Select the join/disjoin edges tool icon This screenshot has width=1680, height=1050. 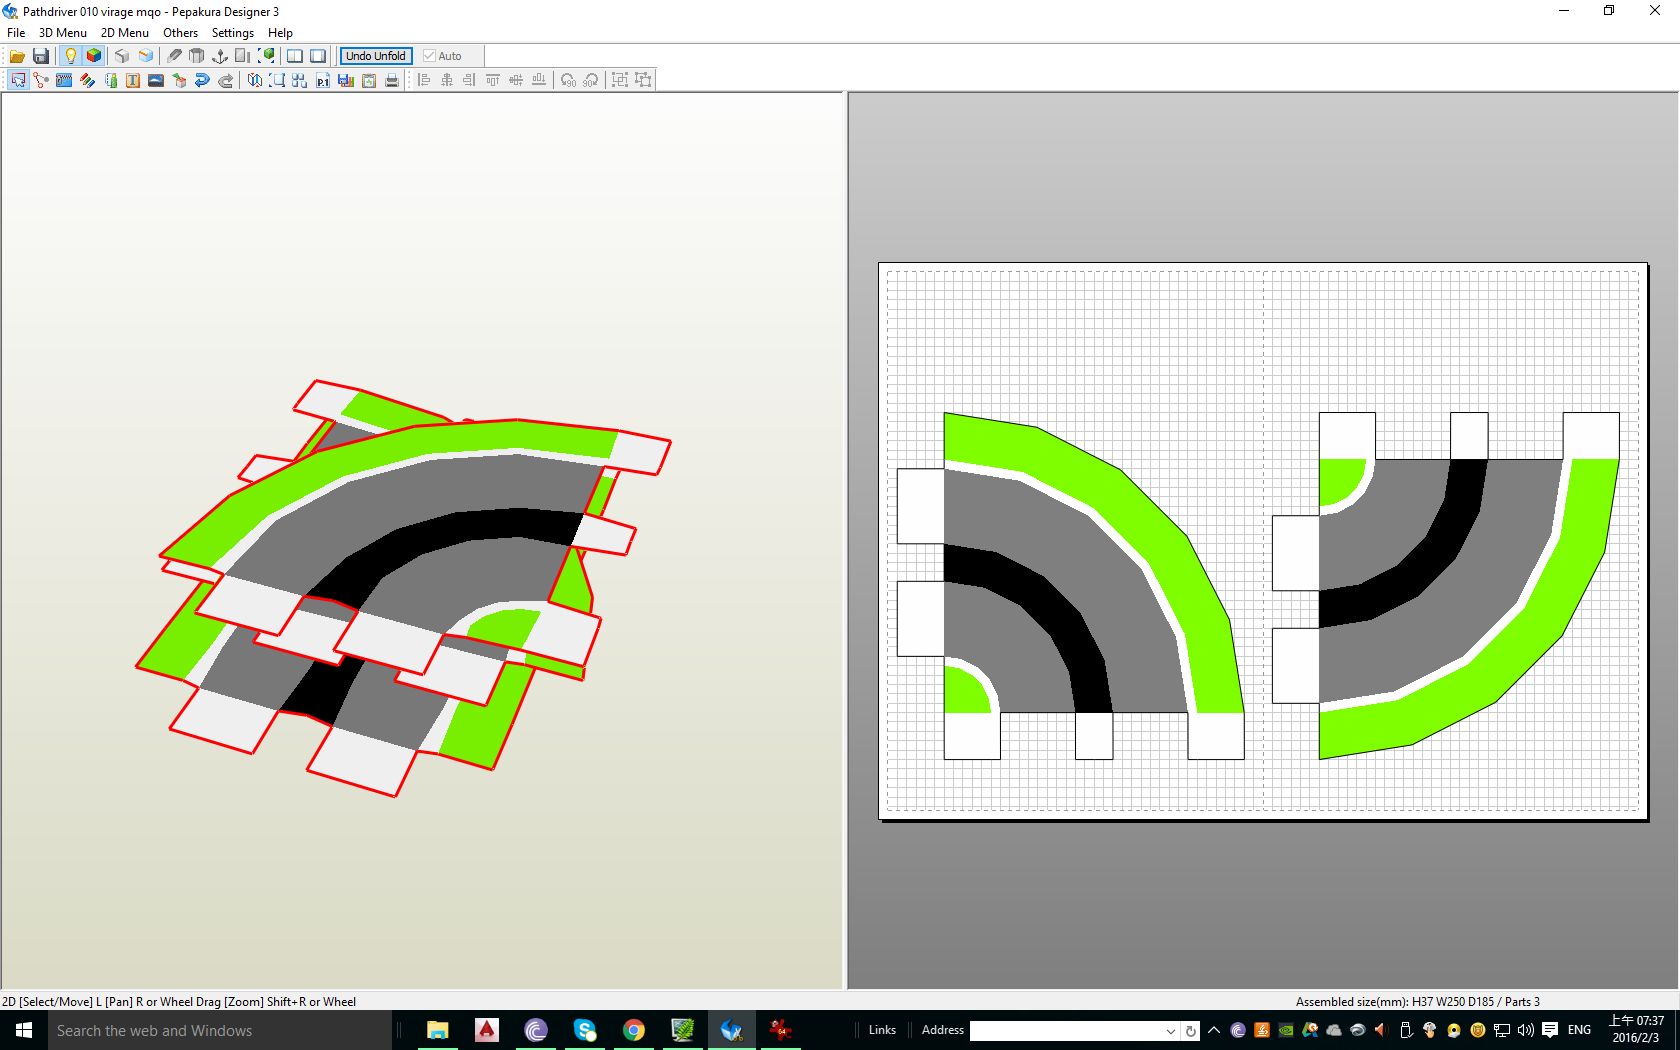[x=41, y=80]
